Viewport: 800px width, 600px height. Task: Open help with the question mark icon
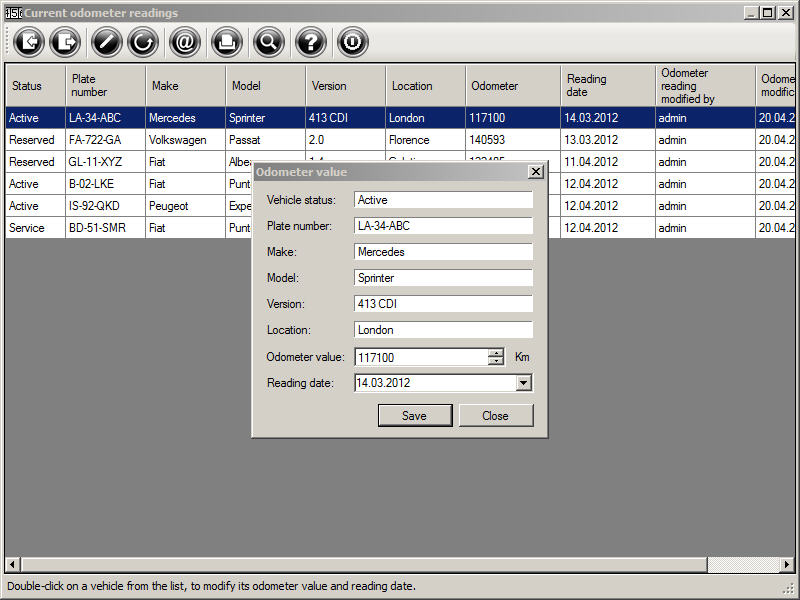pos(311,42)
